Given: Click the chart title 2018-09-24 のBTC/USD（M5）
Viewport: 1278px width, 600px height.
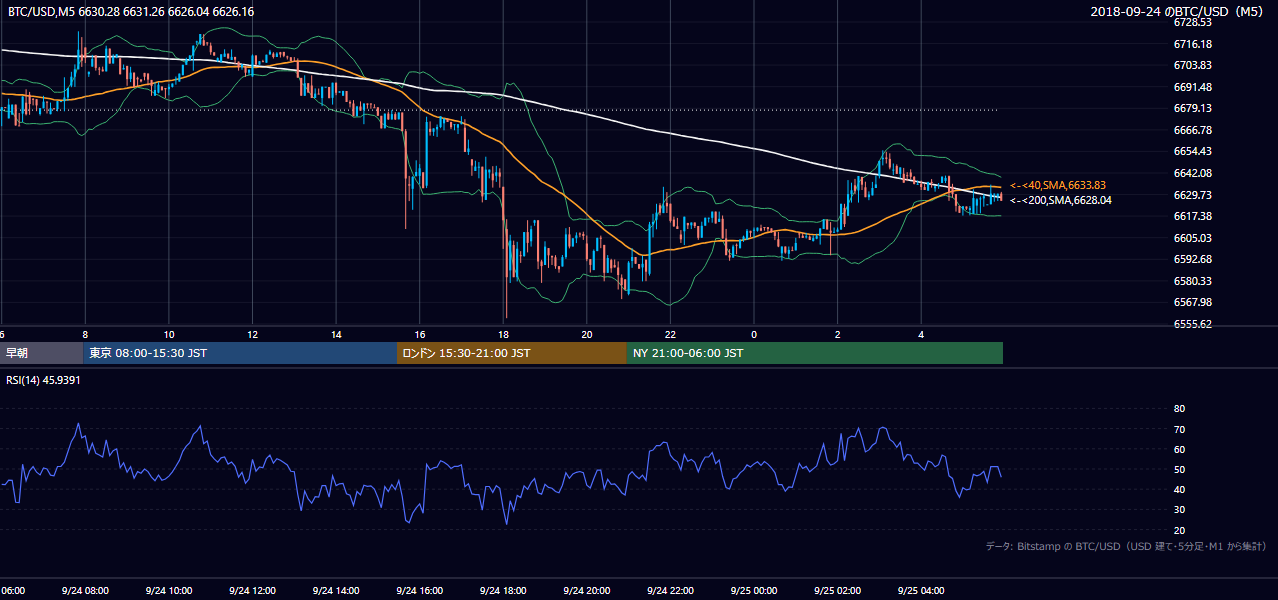Looking at the screenshot, I should pos(1178,11).
